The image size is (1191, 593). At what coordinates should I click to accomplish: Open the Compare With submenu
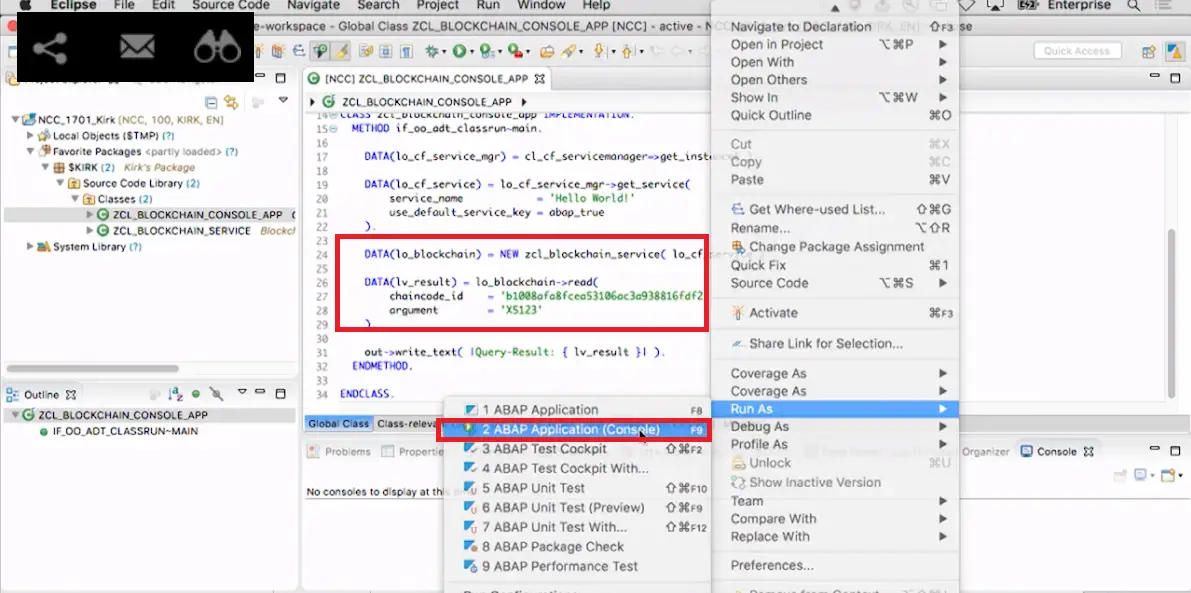836,519
